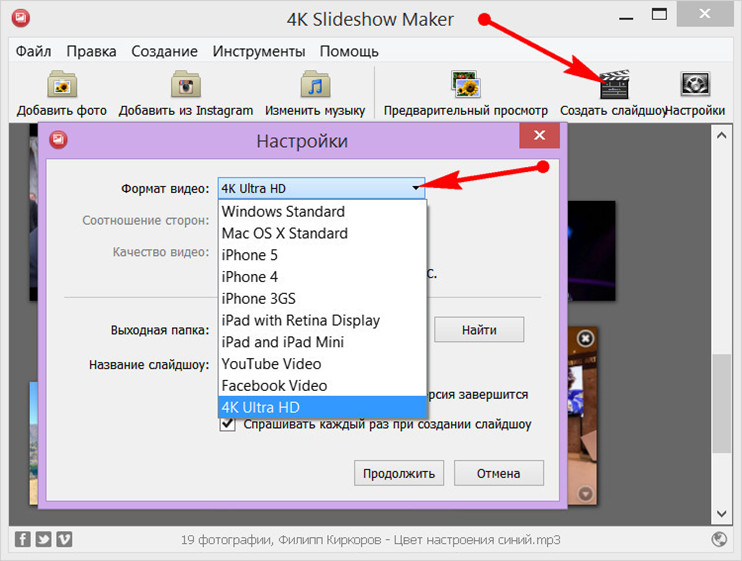
Task: Pick iPad and iPad Mini option
Action: tap(322, 342)
